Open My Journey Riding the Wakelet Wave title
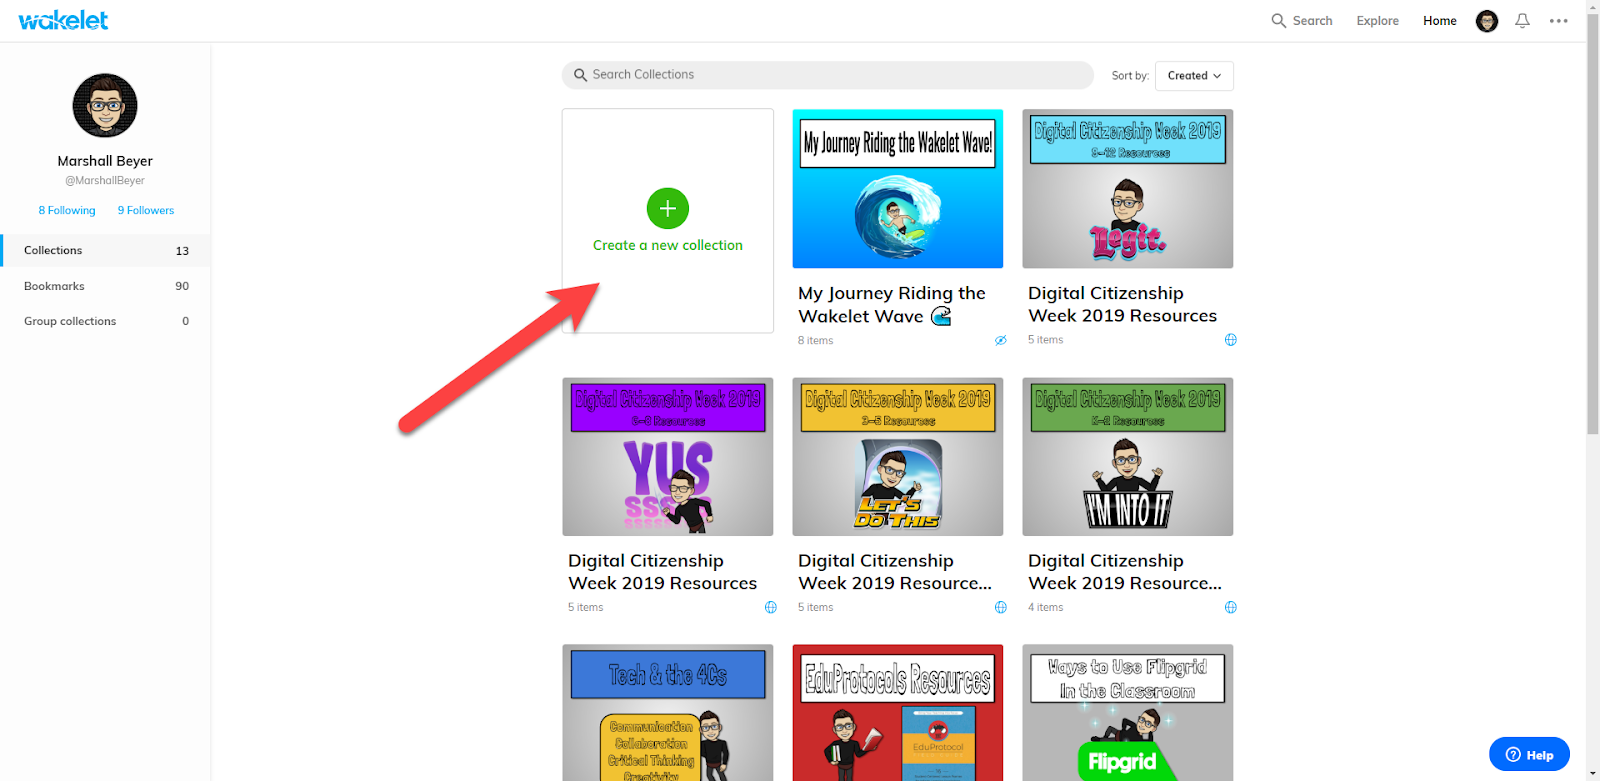1600x781 pixels. click(892, 304)
